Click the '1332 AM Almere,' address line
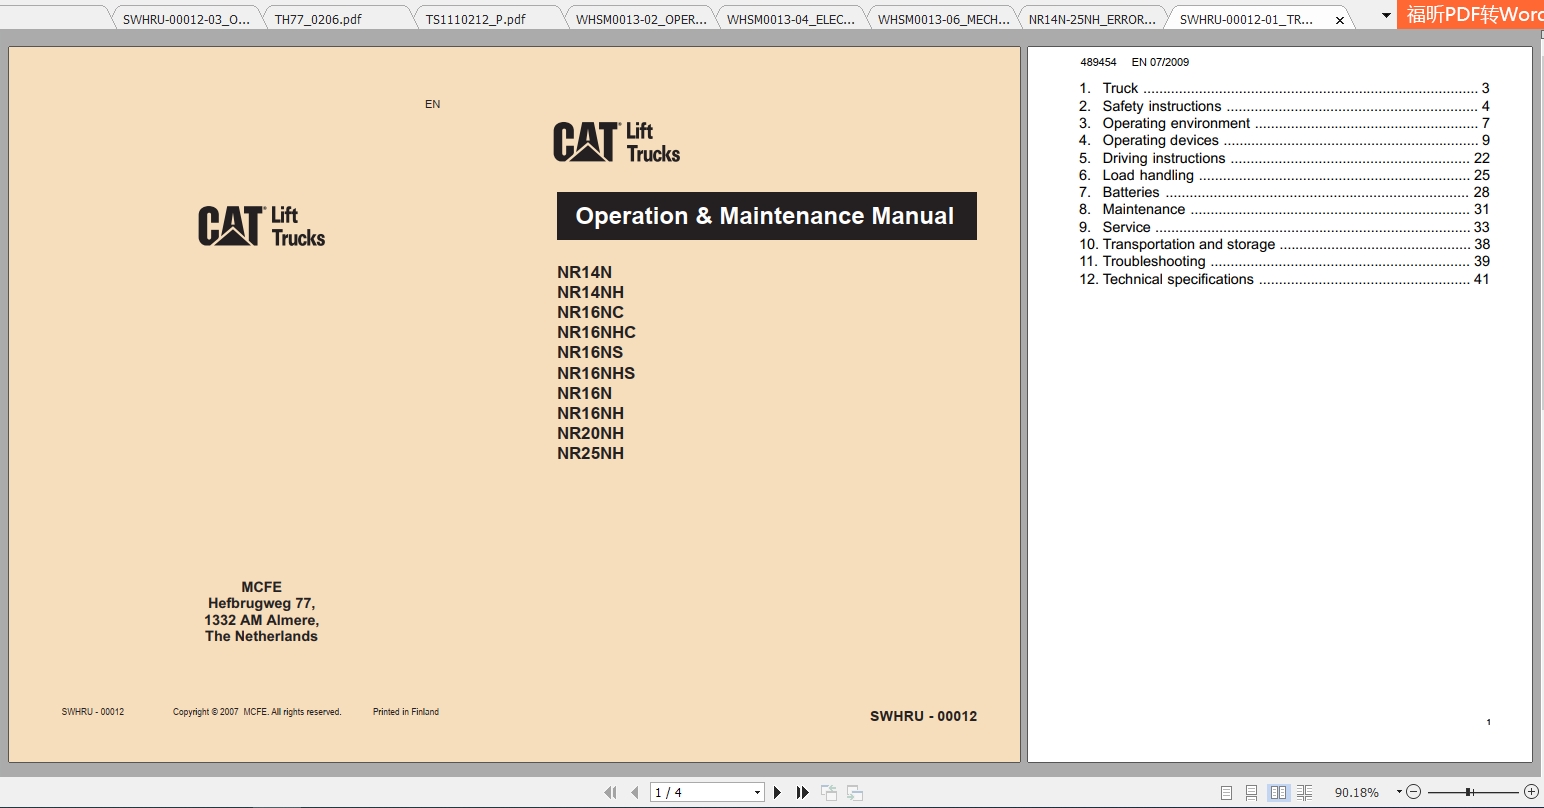Screen dimensions: 1544x808 (x=262, y=620)
